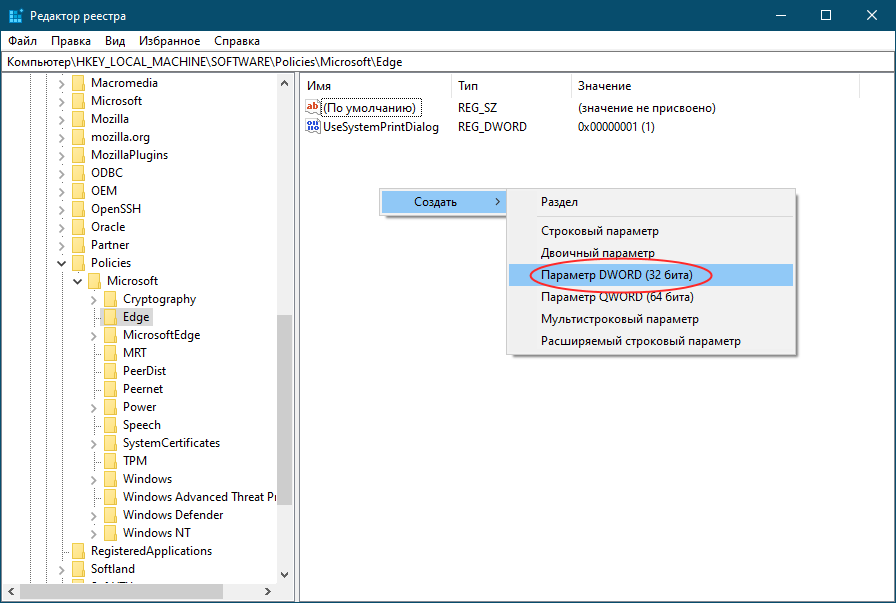Expand the Softland tree node
This screenshot has height=603, width=896.
coord(62,570)
